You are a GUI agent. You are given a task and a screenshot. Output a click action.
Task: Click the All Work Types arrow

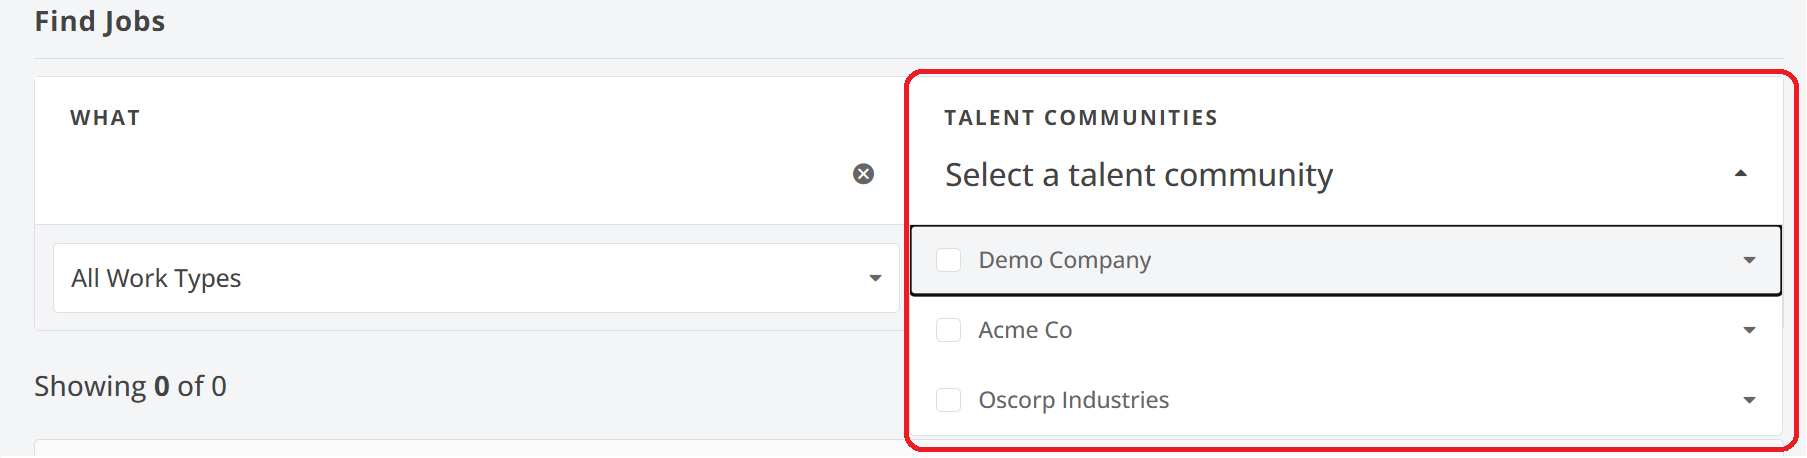tap(875, 278)
